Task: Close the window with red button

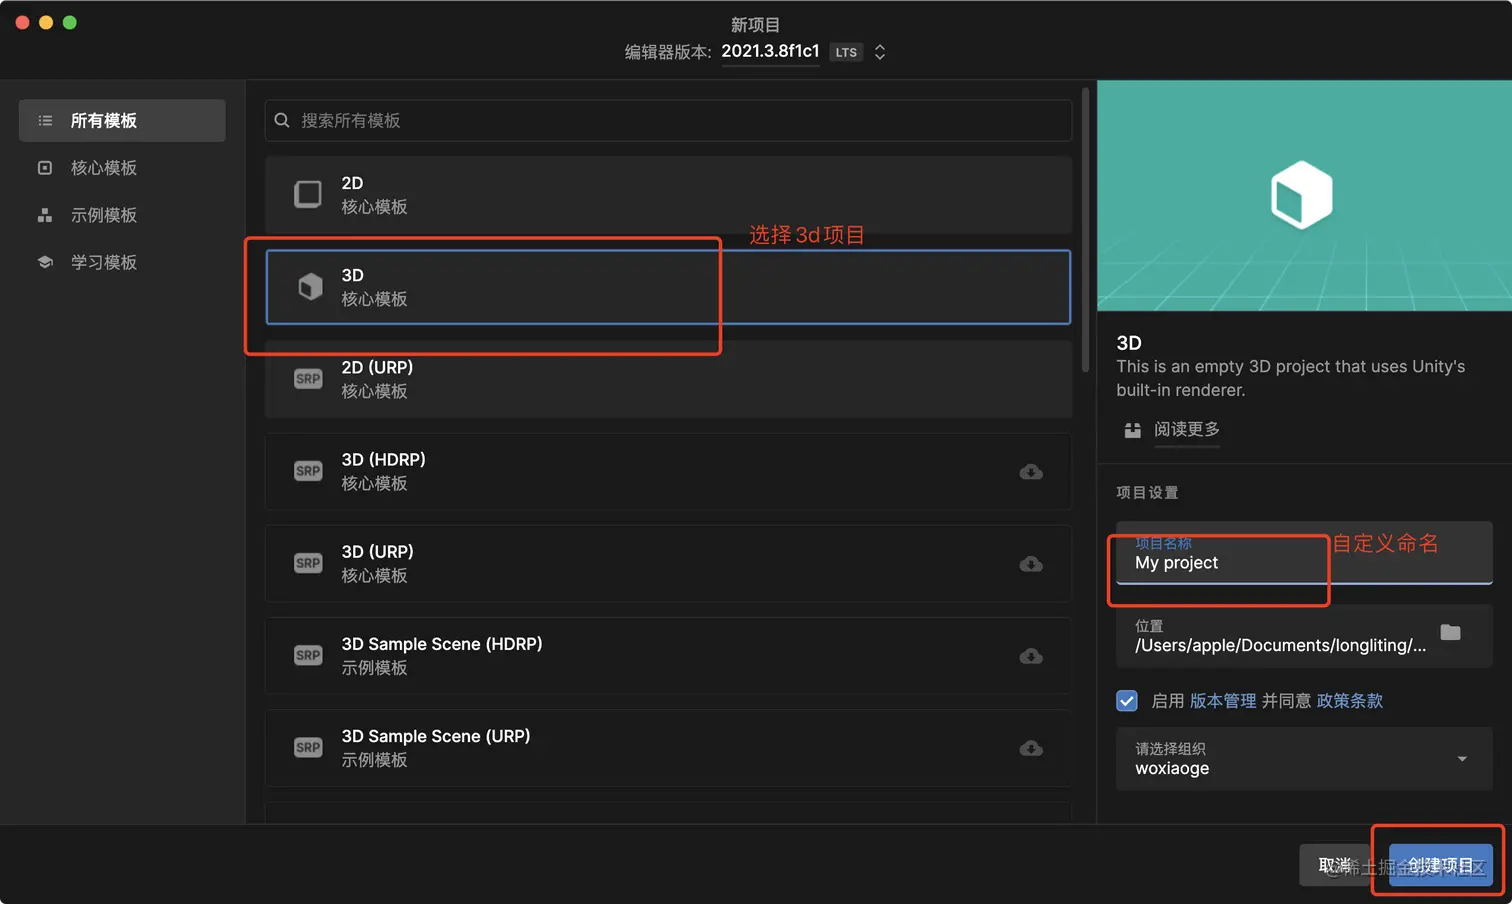Action: click(x=22, y=22)
